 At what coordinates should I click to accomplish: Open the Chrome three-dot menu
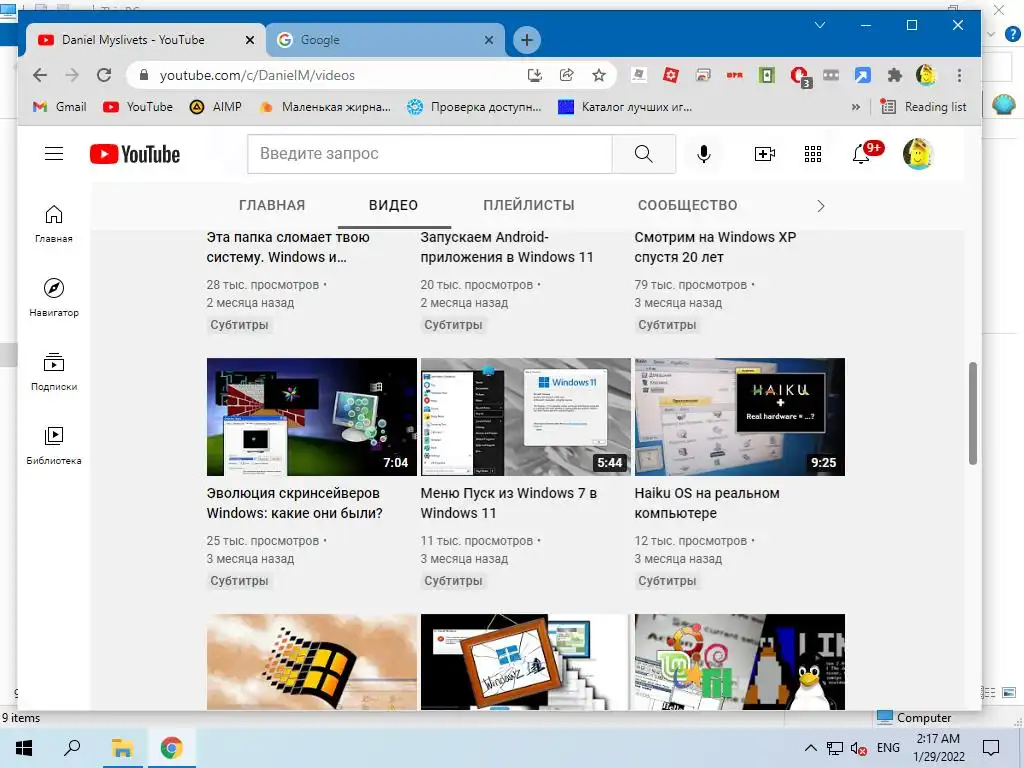click(x=959, y=75)
